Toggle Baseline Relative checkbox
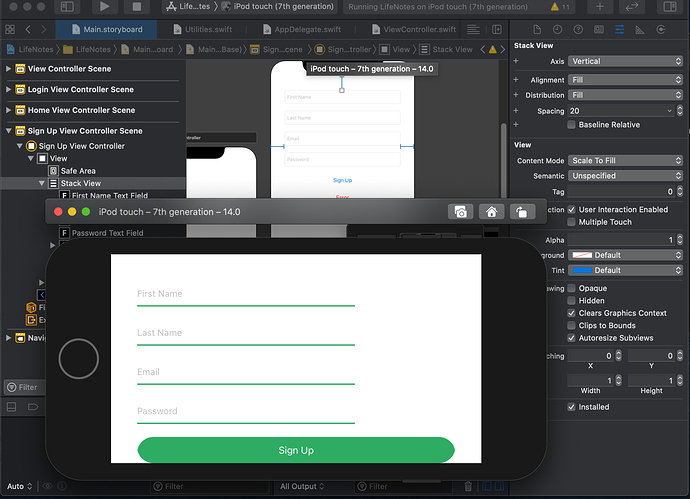690x499 pixels. 571,125
